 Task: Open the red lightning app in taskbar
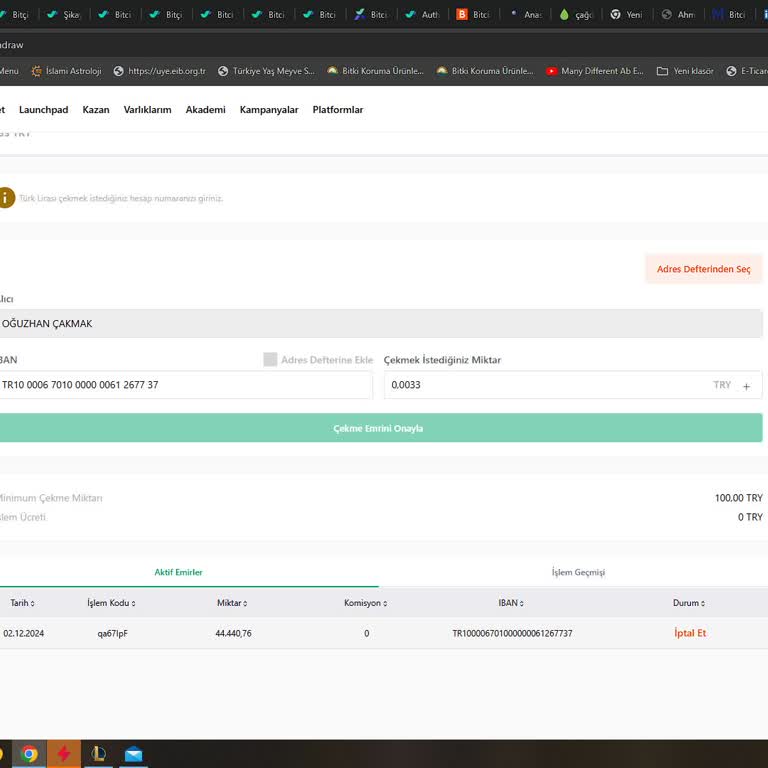click(x=64, y=754)
